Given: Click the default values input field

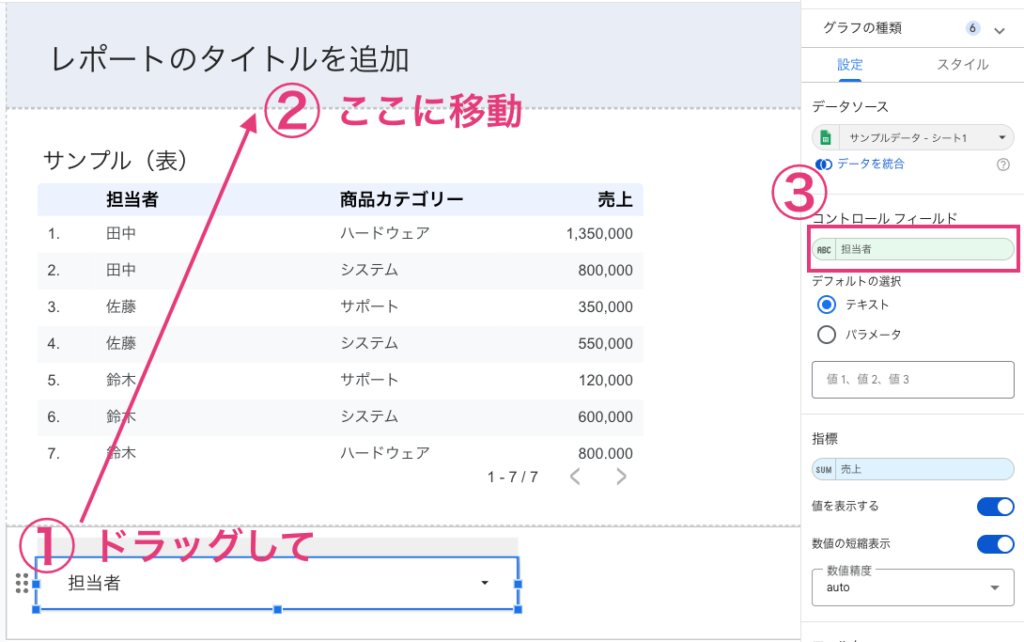Looking at the screenshot, I should [x=913, y=380].
